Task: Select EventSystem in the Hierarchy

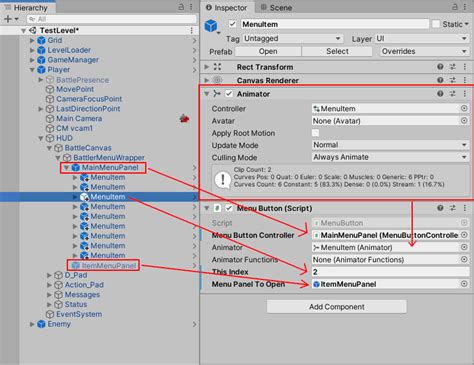Action: tap(79, 314)
